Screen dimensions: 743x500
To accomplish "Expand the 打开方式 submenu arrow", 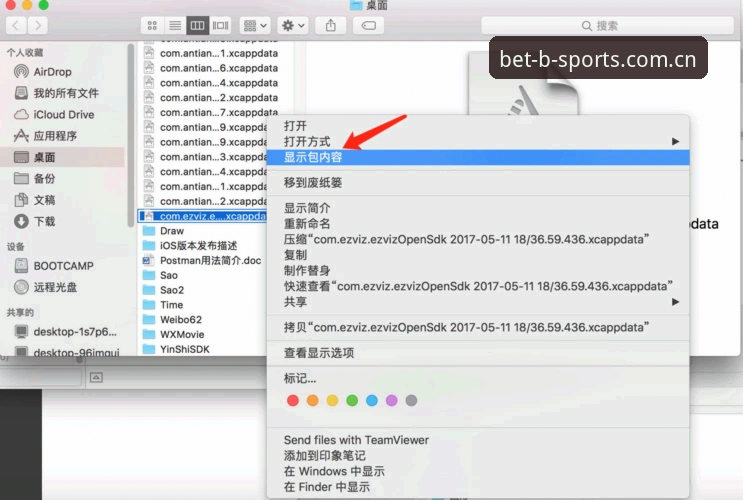I will coord(675,142).
